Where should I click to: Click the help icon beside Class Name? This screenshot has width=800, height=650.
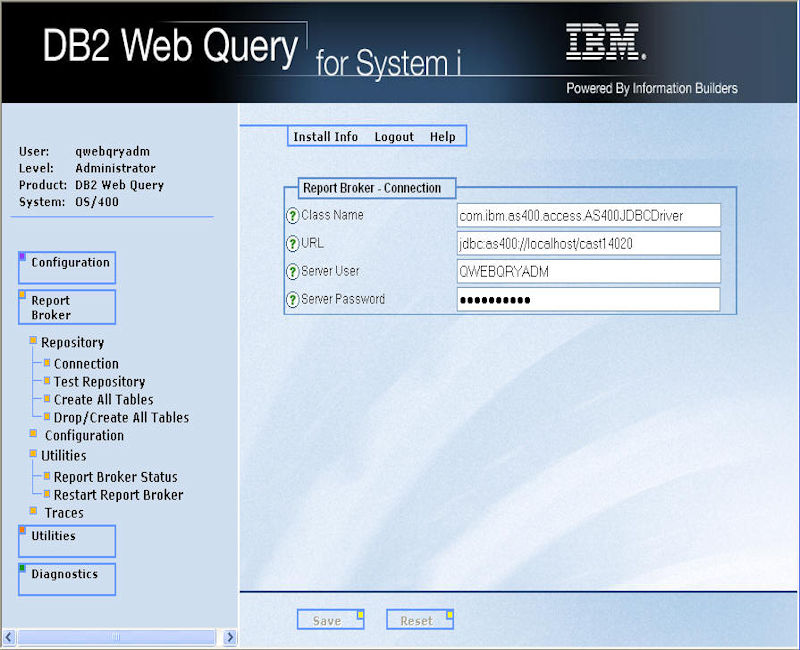pos(292,216)
